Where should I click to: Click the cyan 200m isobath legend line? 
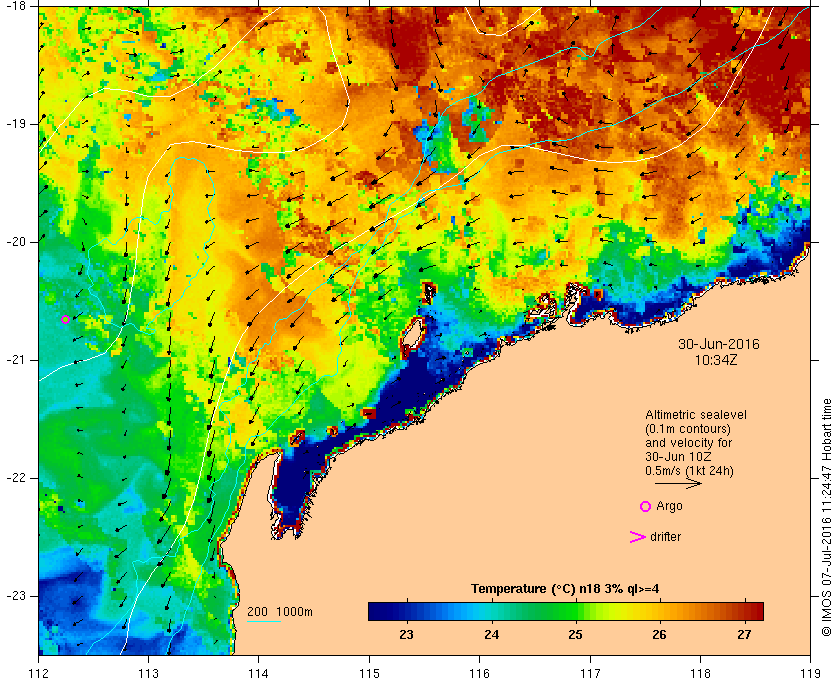click(x=264, y=622)
